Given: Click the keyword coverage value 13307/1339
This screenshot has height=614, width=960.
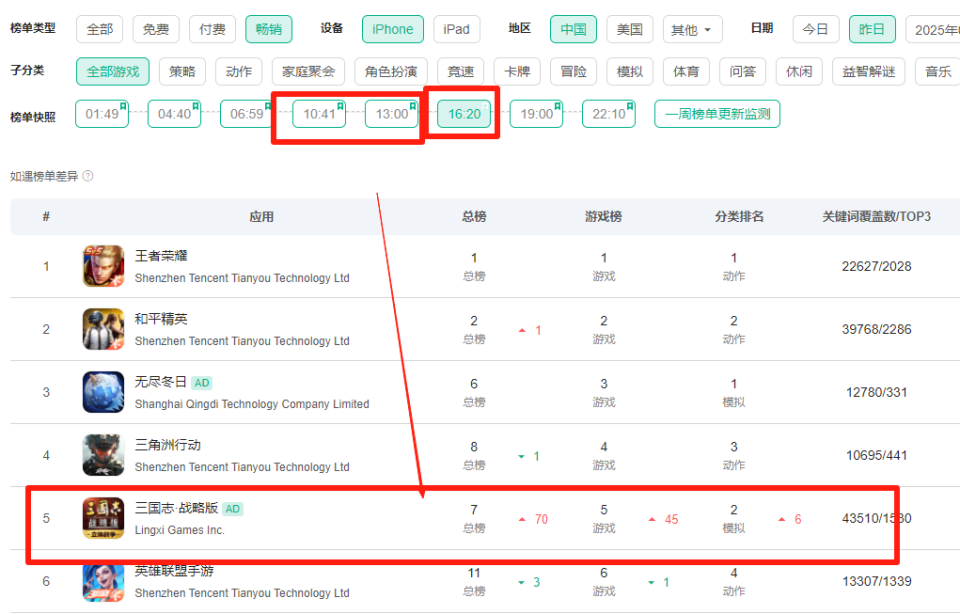Looking at the screenshot, I should click(876, 582).
